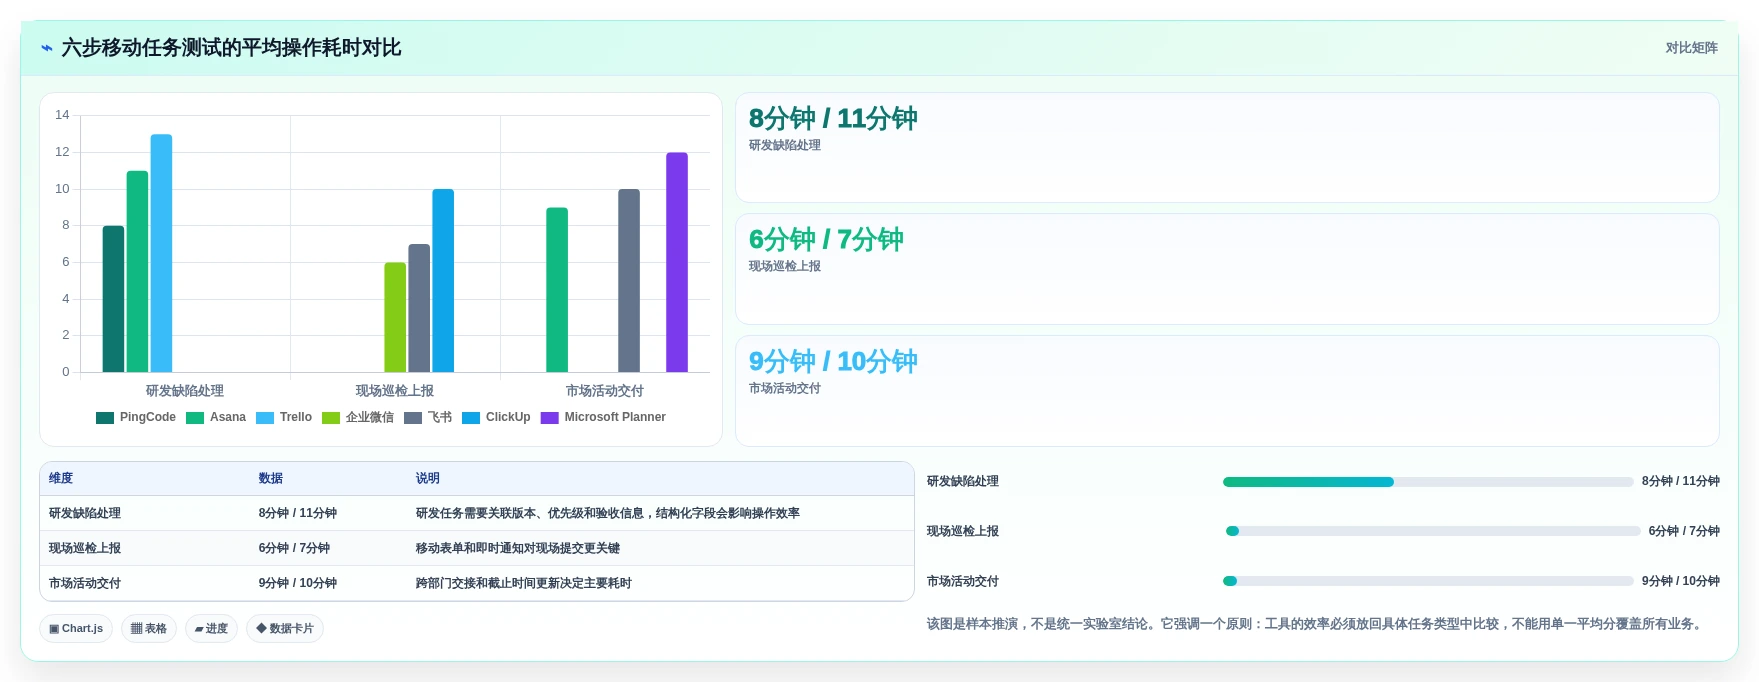Click the blue icon beside the dashboard title
The image size is (1759, 682).
click(x=46, y=48)
